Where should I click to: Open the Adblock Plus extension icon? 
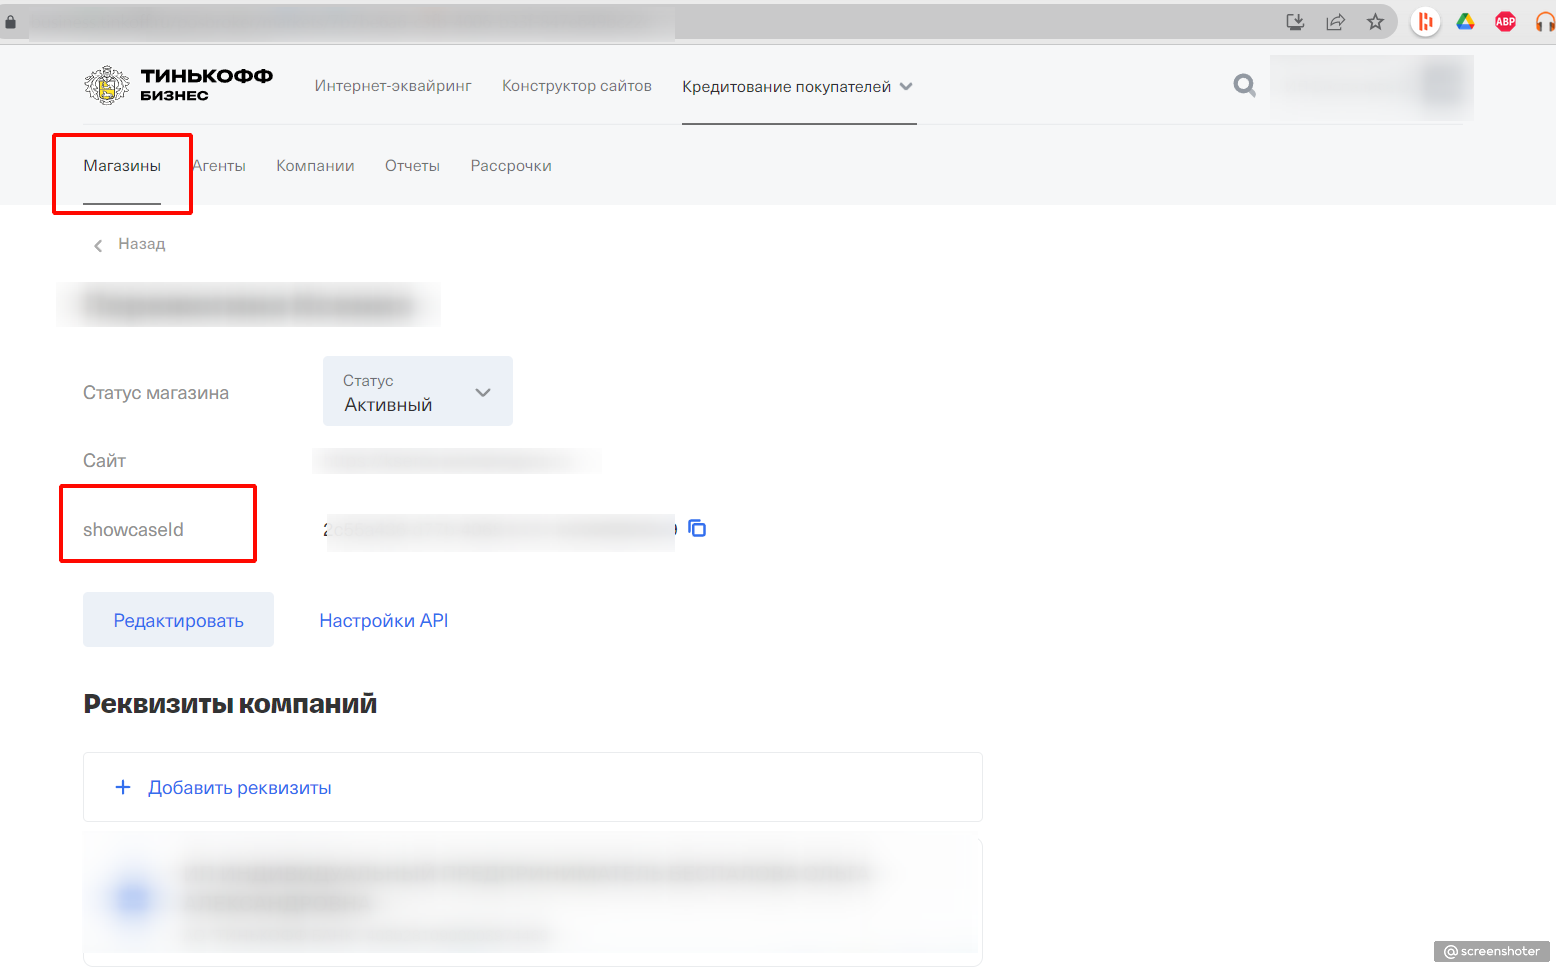[x=1505, y=22]
